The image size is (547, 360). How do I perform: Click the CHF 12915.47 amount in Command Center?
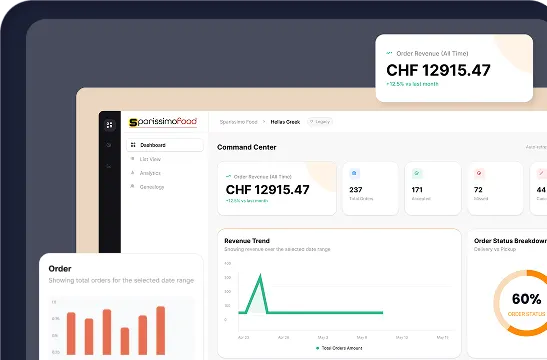pos(268,190)
